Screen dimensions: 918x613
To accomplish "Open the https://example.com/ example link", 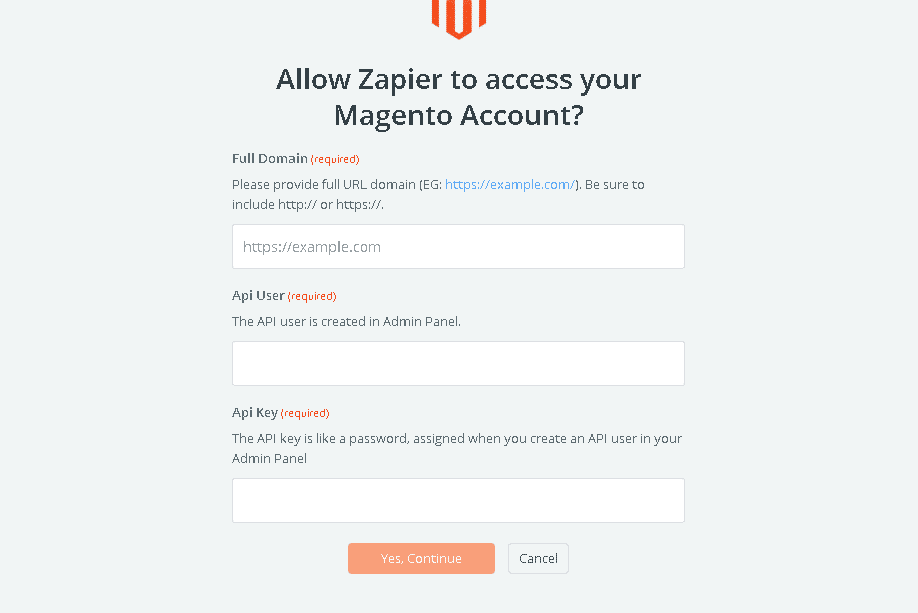I will [510, 185].
